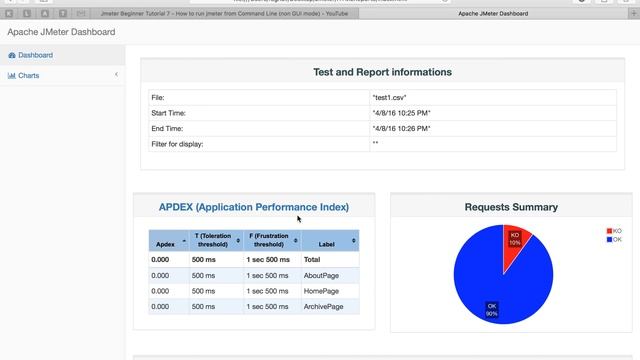Viewport: 640px width, 360px height.
Task: Open the pinned tab labeled T
Action: pos(63,13)
